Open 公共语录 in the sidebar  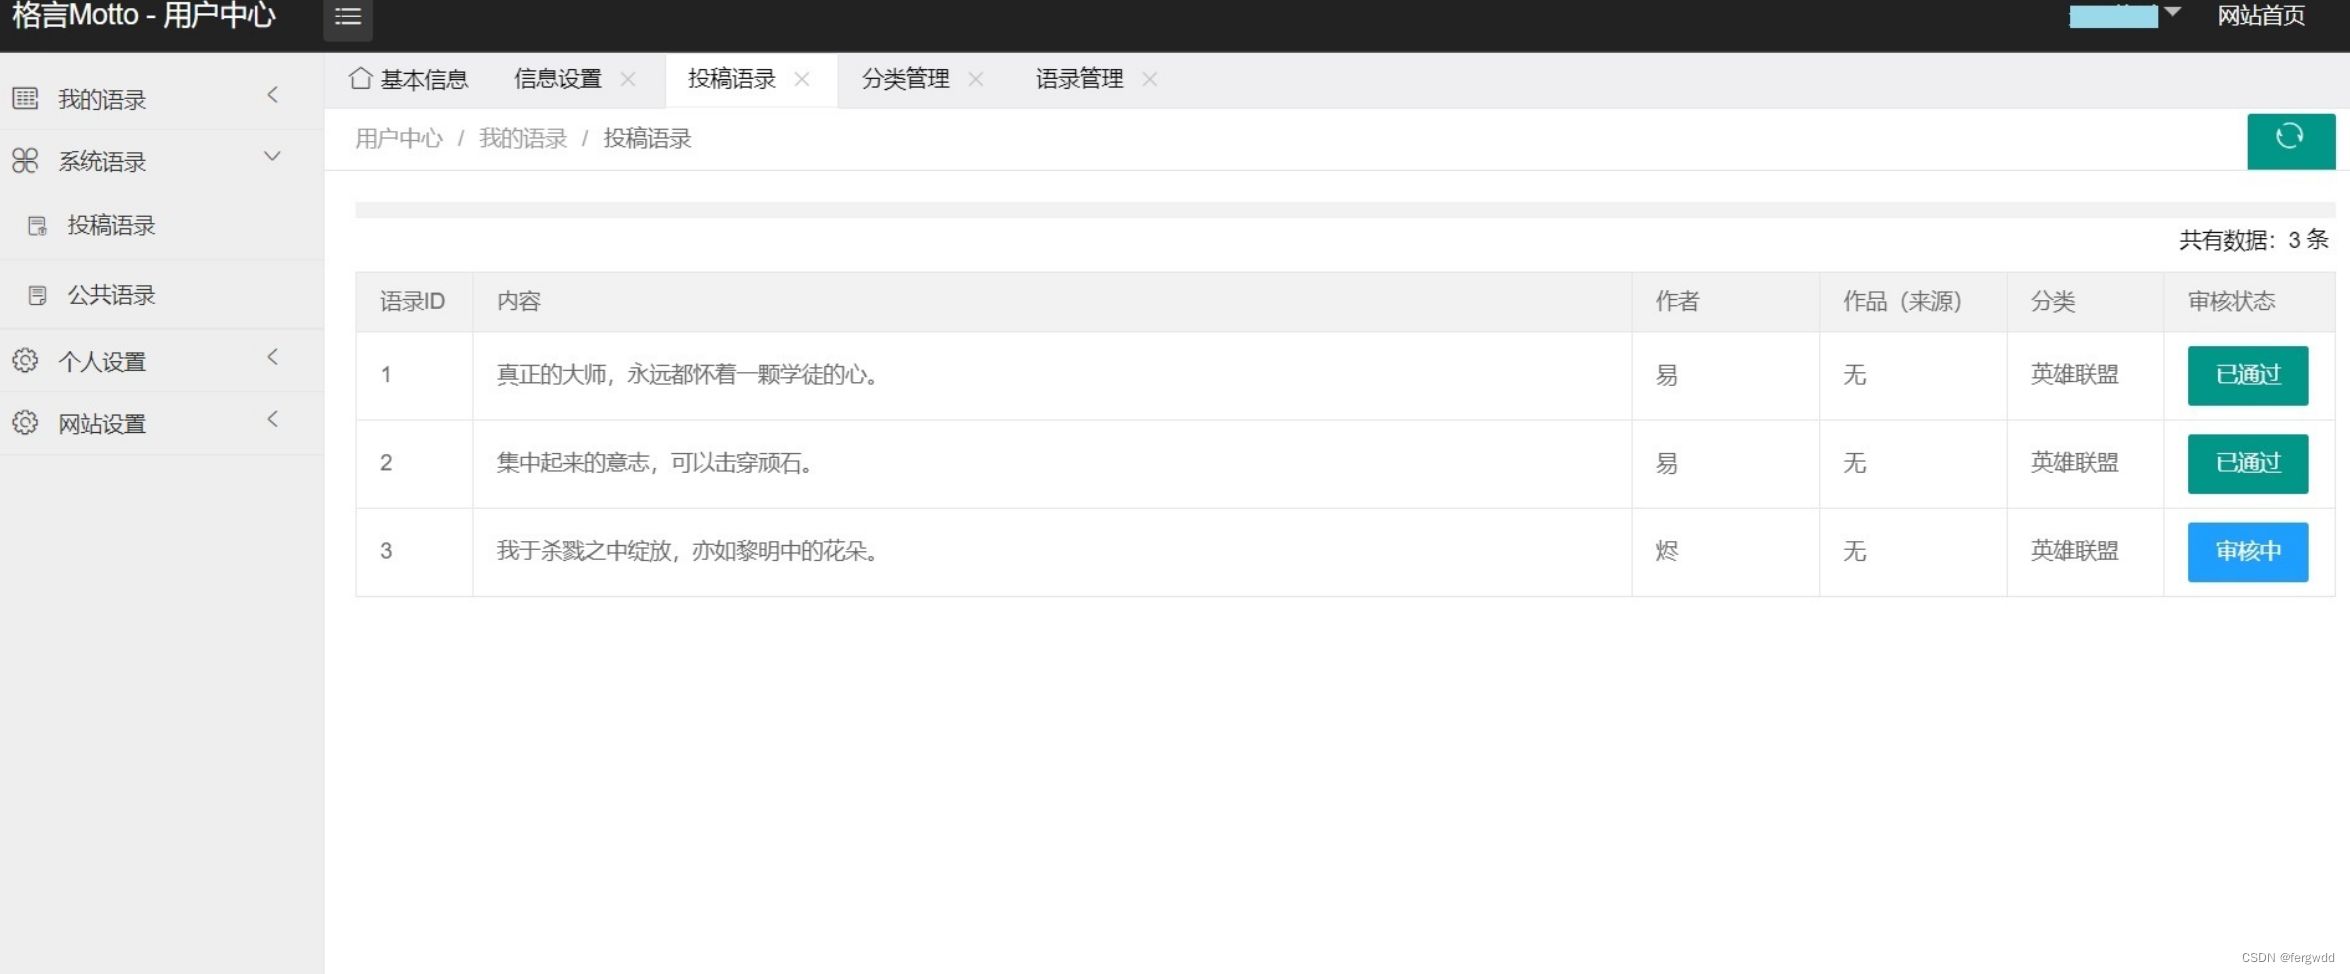[111, 295]
